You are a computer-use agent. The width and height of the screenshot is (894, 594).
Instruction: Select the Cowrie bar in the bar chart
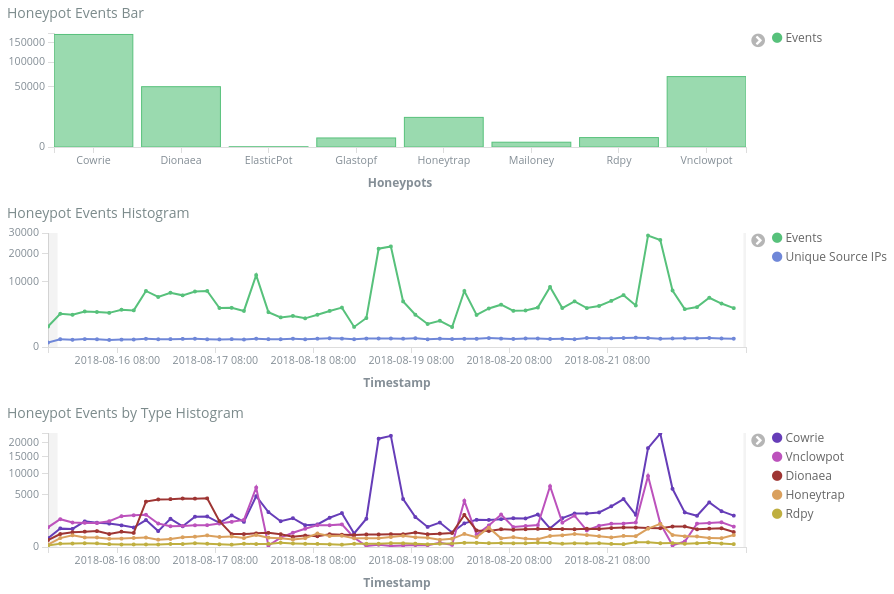93,91
